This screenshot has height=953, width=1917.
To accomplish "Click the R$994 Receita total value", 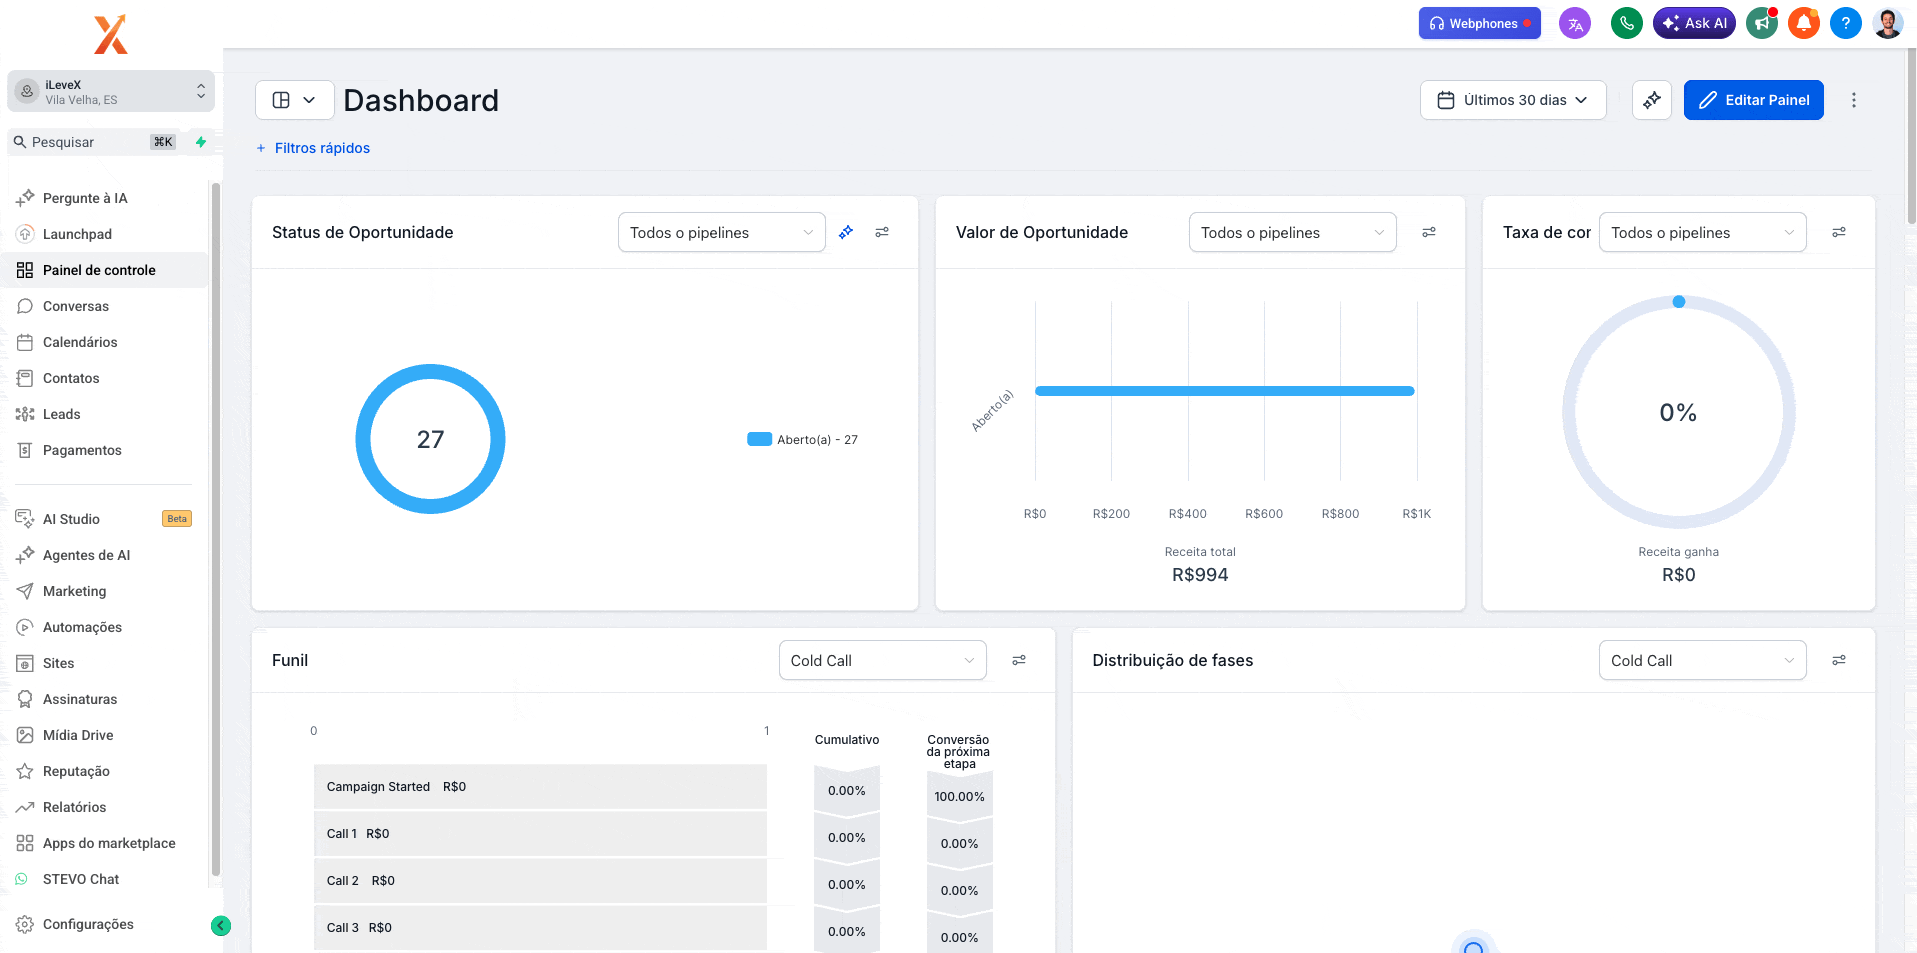I will click(x=1200, y=575).
